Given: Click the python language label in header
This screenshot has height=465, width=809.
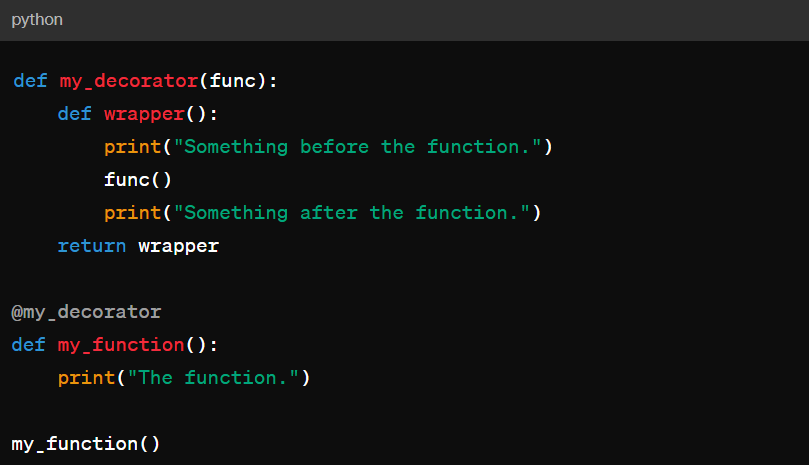Looking at the screenshot, I should (37, 20).
